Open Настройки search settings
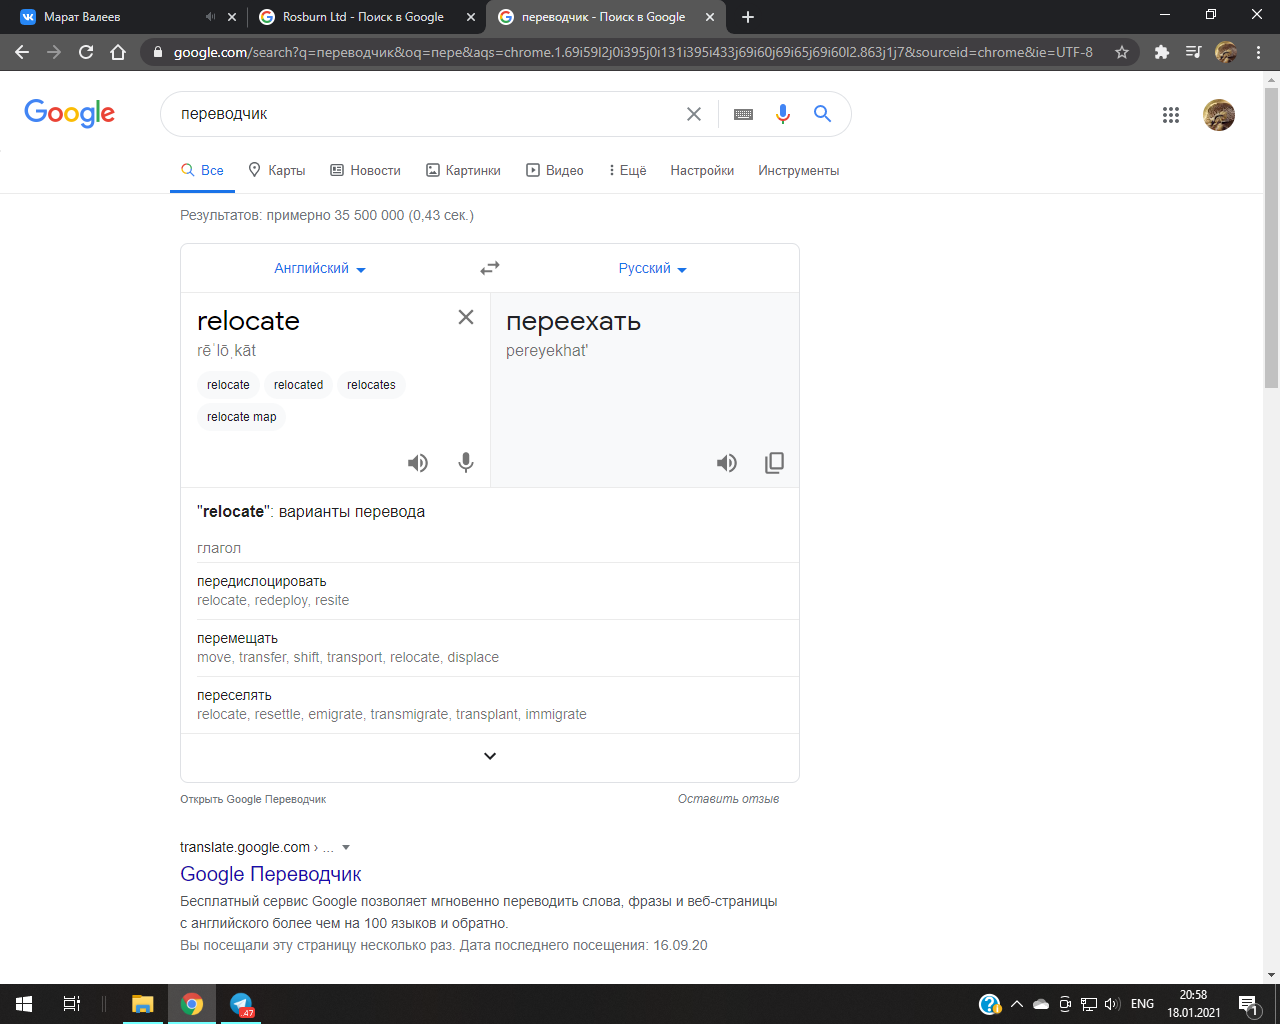Image resolution: width=1280 pixels, height=1024 pixels. pyautogui.click(x=702, y=170)
